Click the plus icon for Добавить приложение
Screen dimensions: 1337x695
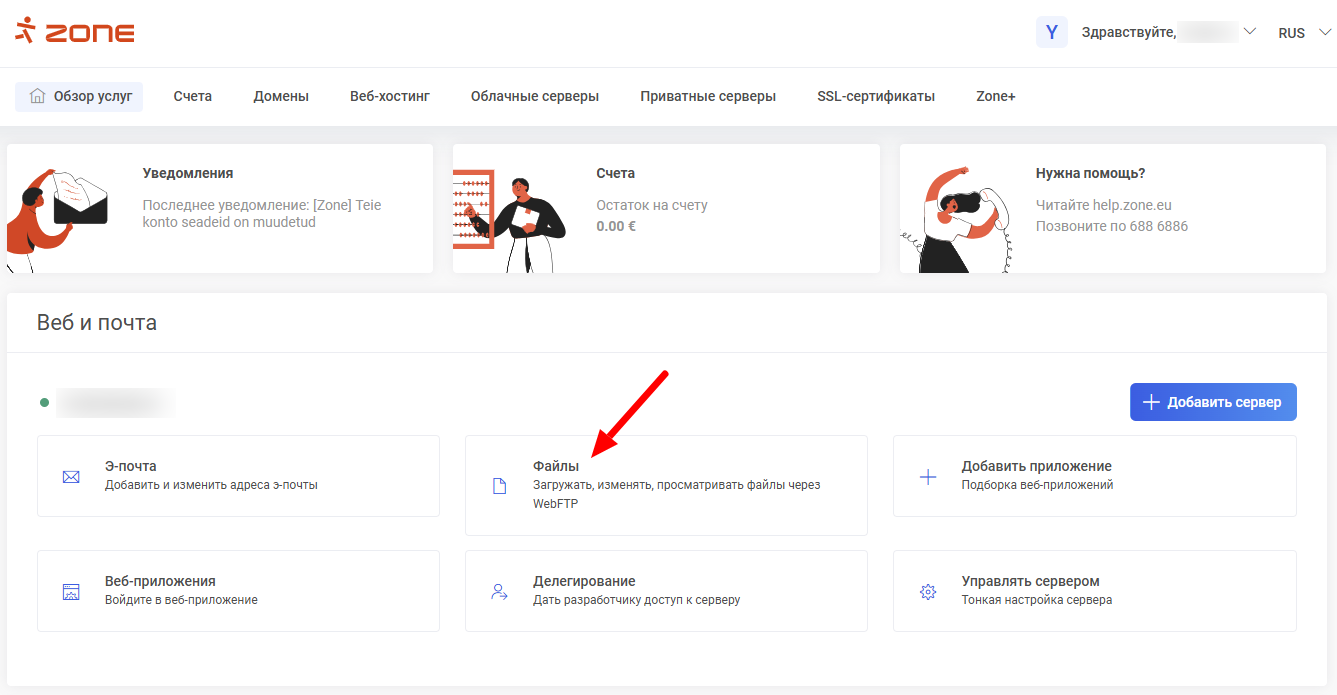point(926,477)
